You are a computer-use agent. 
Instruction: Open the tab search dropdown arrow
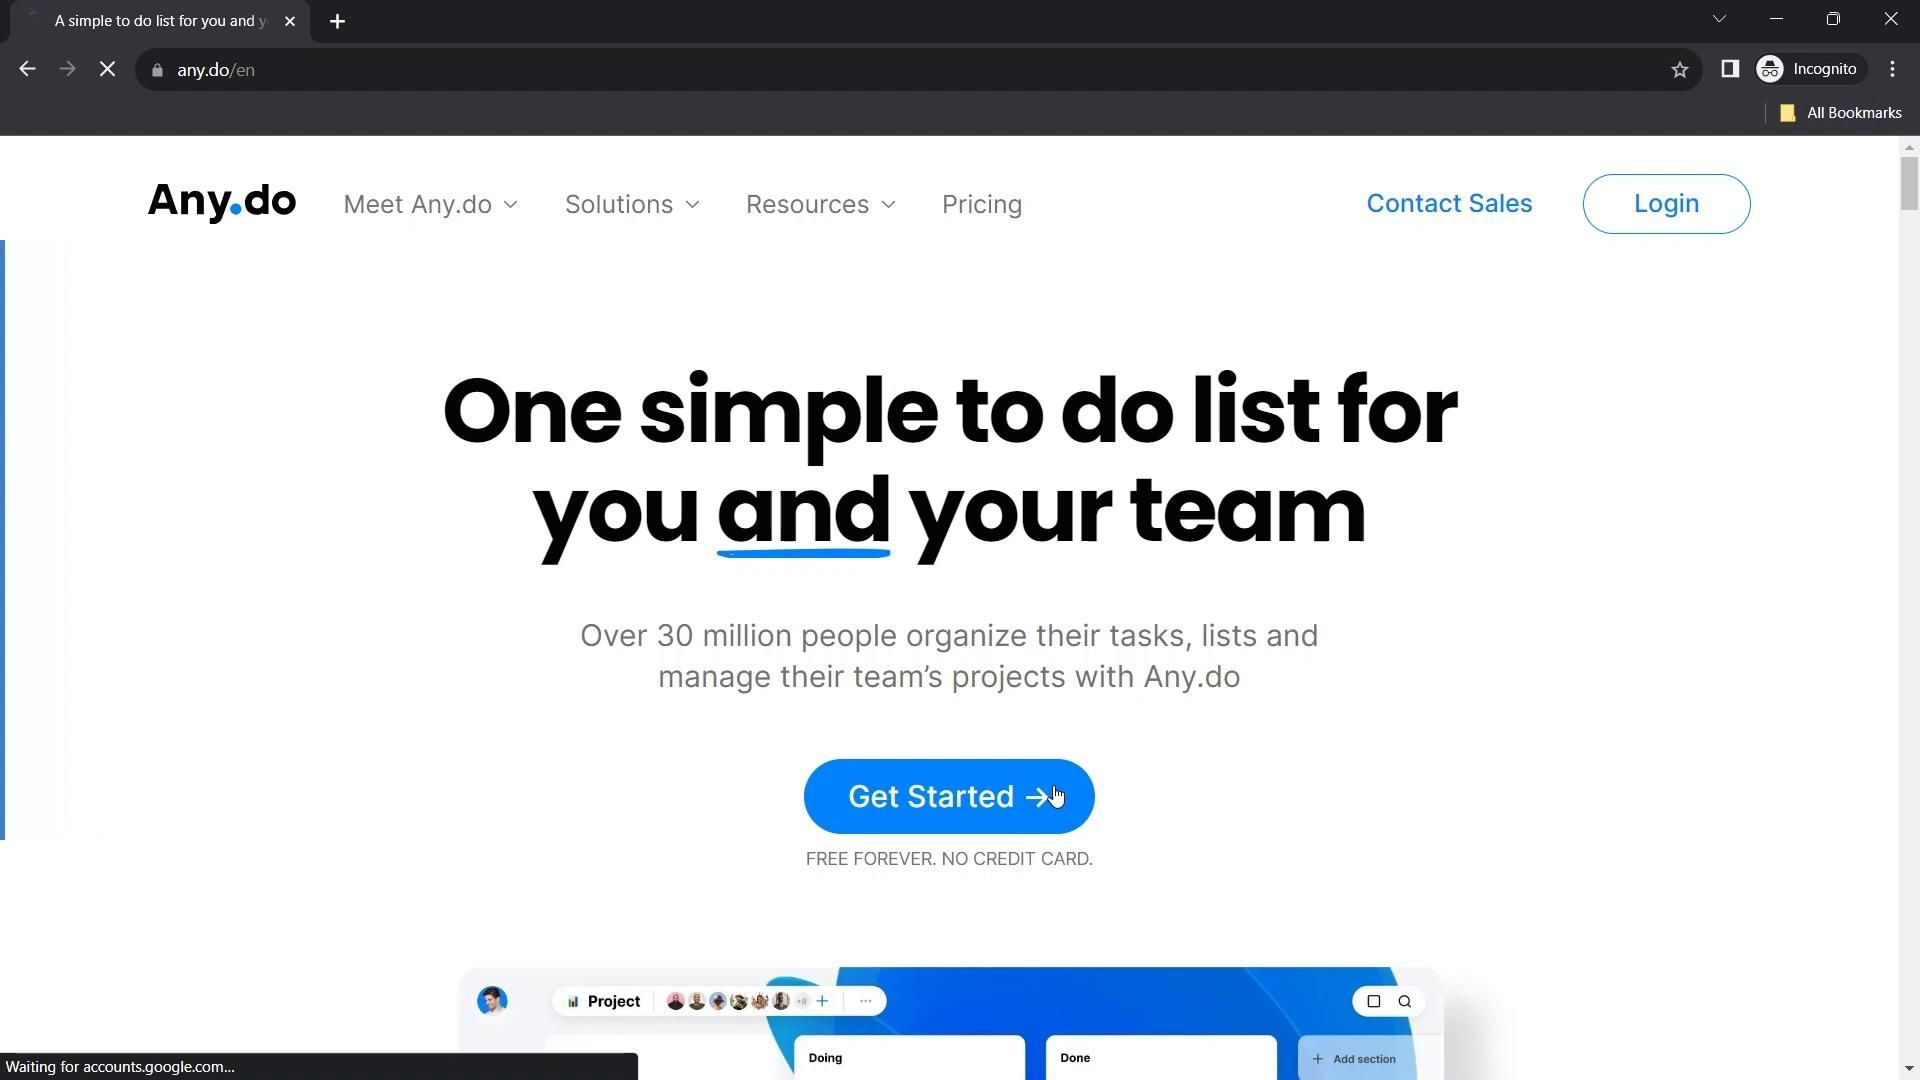coord(1719,19)
